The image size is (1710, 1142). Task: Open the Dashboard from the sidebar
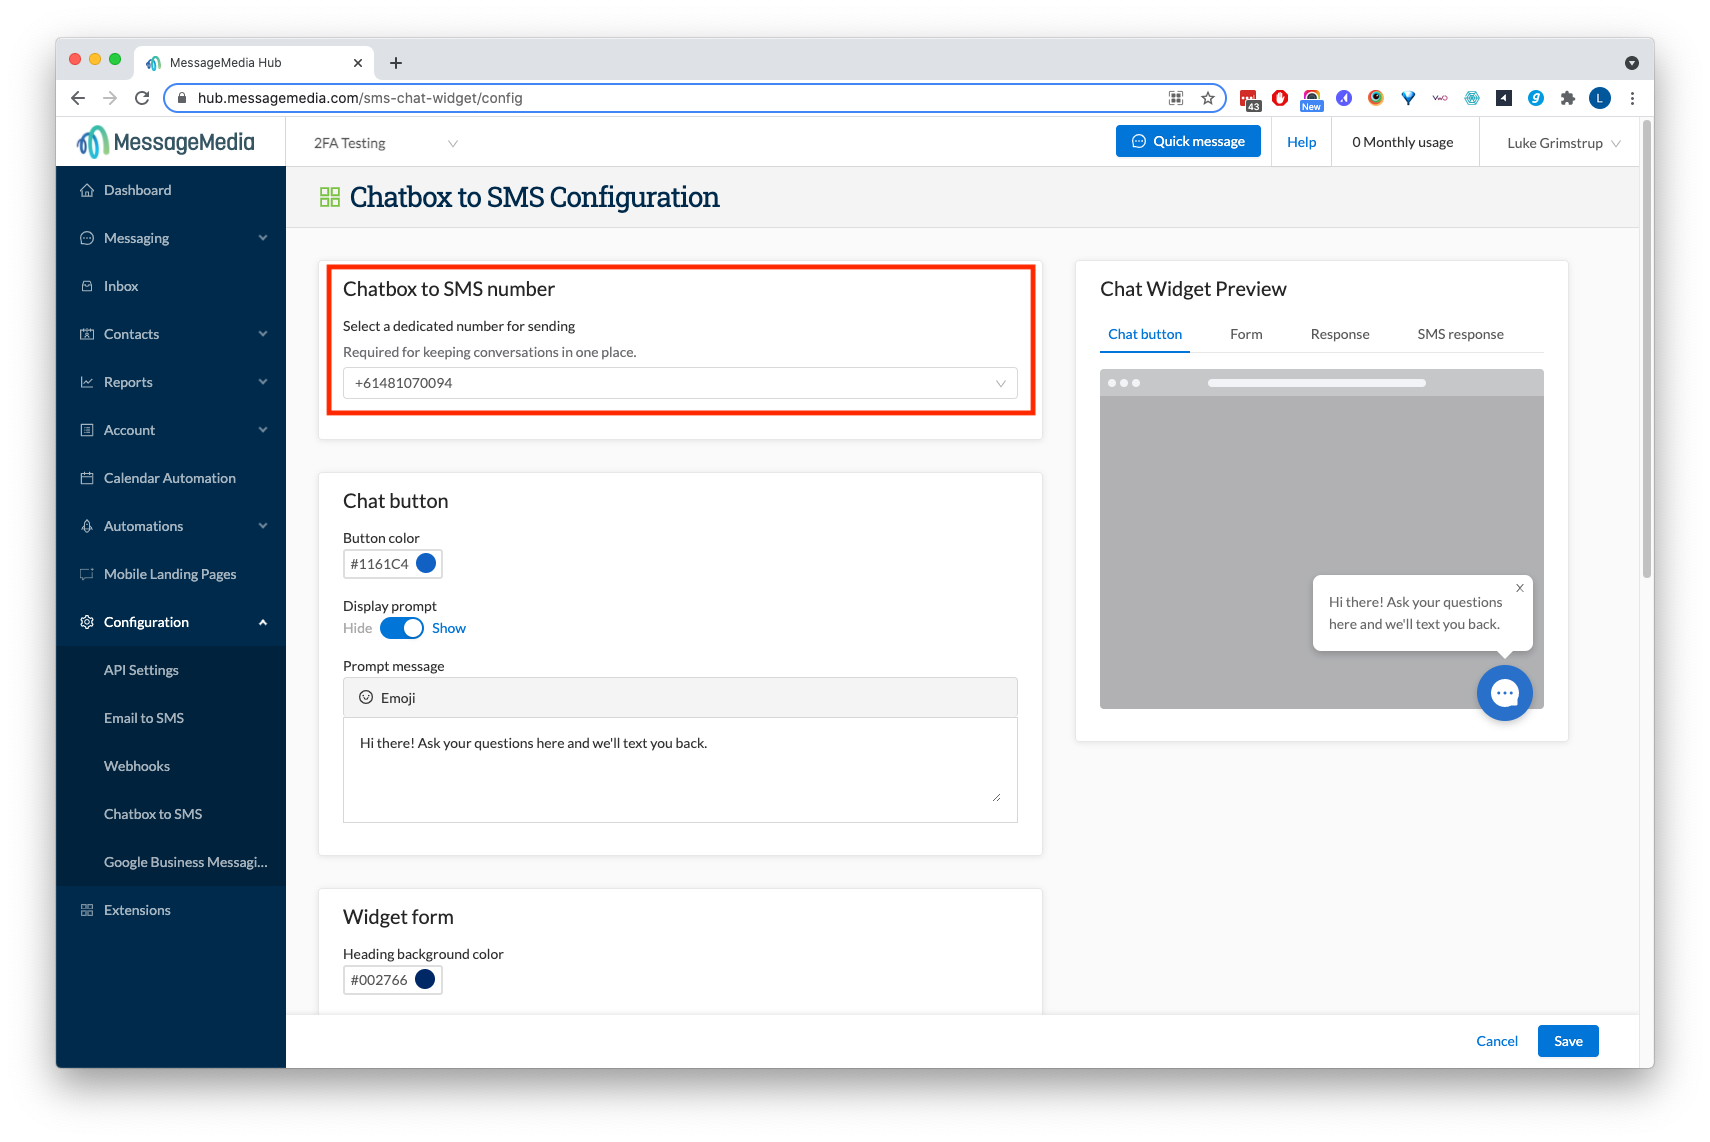[x=138, y=190]
